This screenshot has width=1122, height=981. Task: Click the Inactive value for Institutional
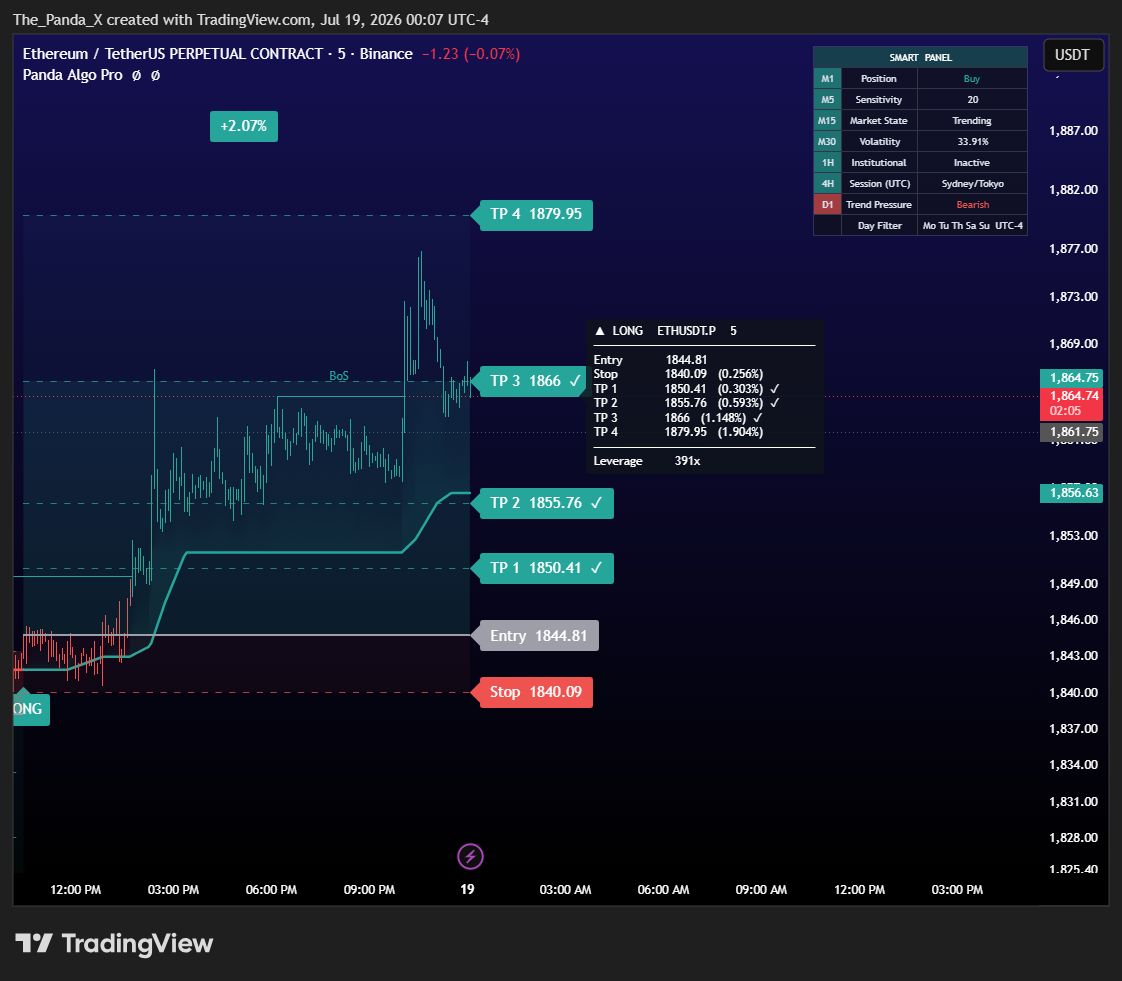(x=972, y=162)
